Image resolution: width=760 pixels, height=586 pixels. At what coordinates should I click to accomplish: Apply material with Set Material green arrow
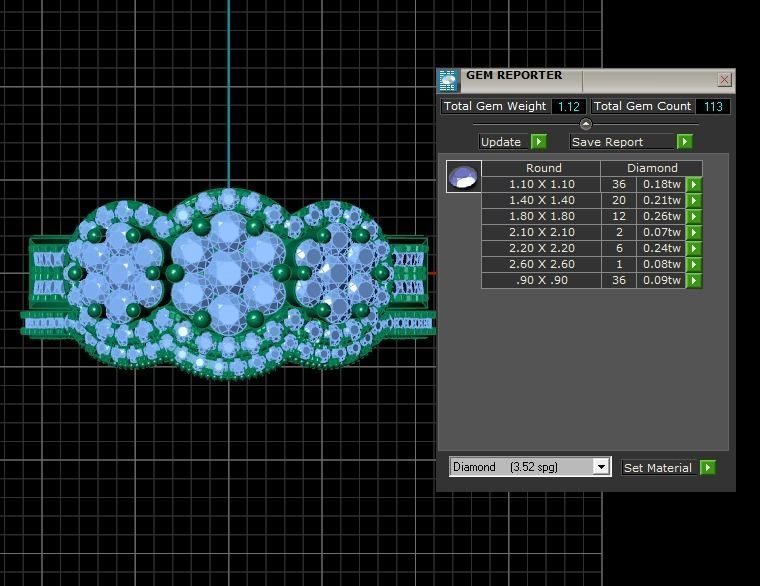pos(708,467)
